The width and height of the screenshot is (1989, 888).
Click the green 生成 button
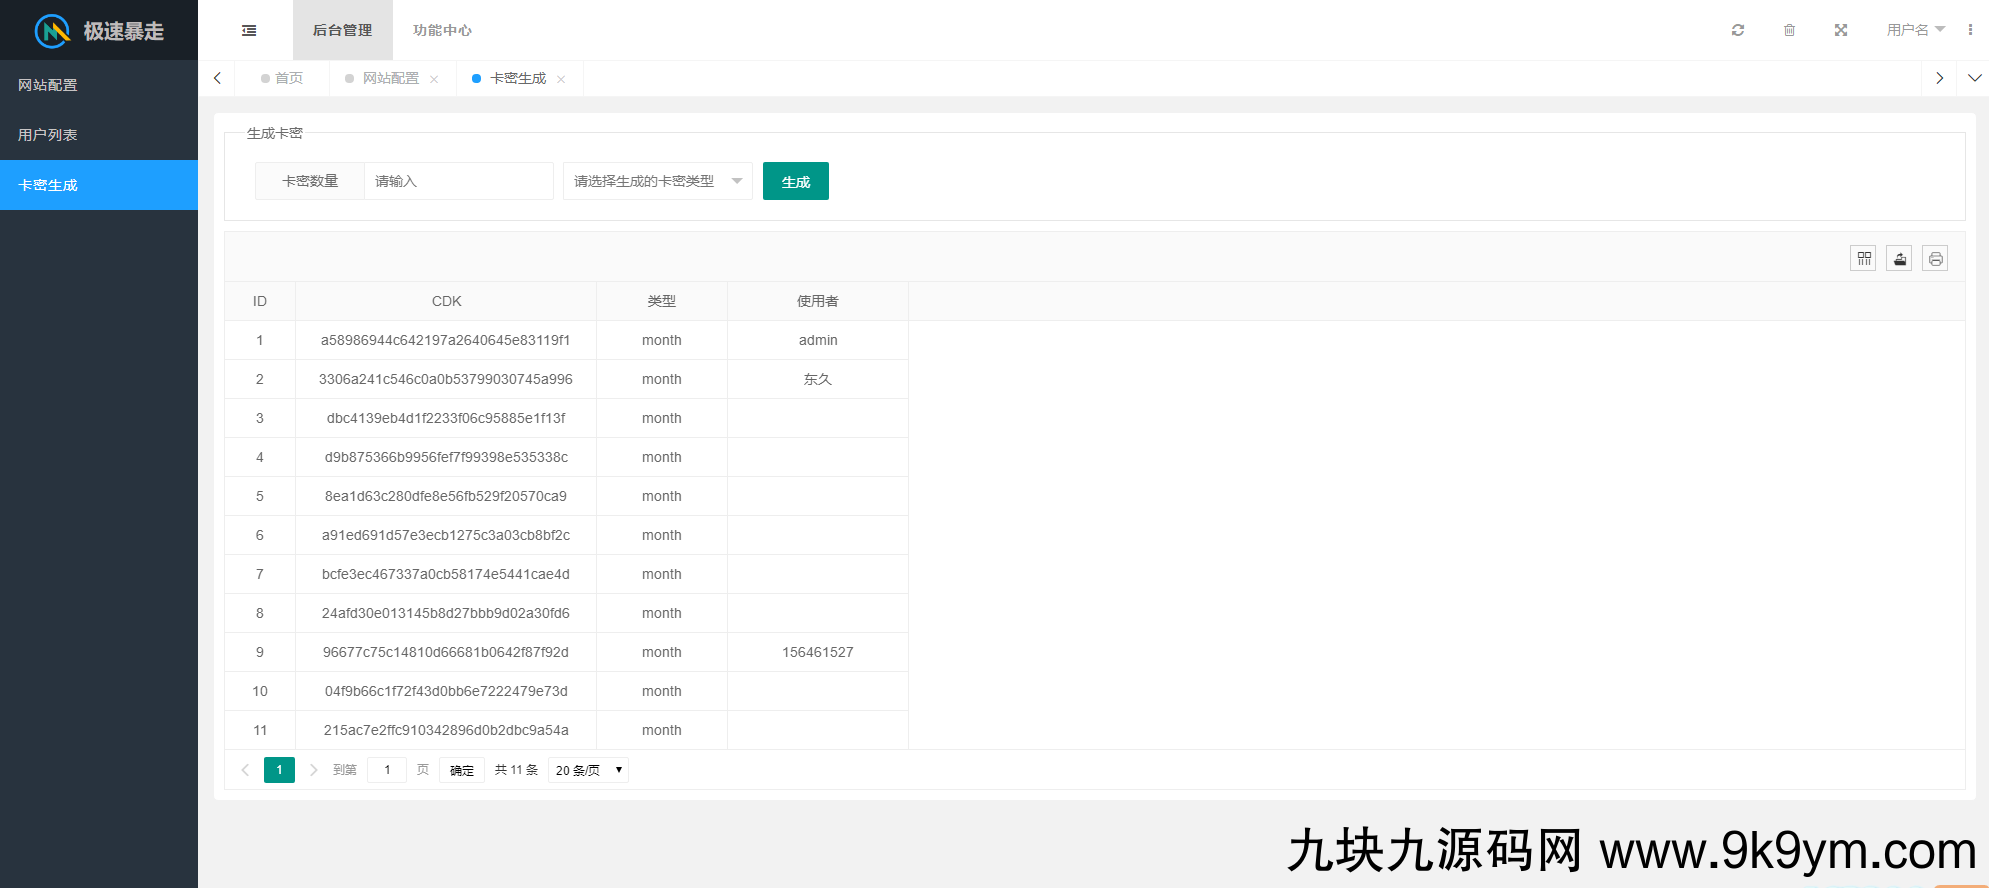click(x=795, y=181)
